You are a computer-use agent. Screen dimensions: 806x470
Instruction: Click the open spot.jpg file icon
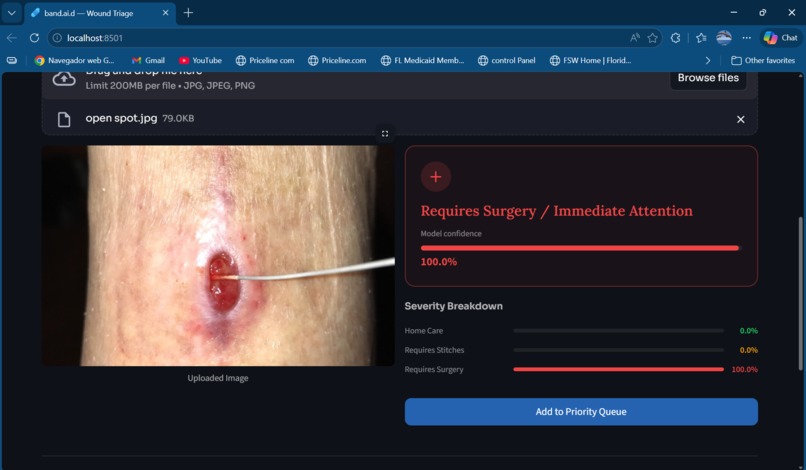click(64, 119)
